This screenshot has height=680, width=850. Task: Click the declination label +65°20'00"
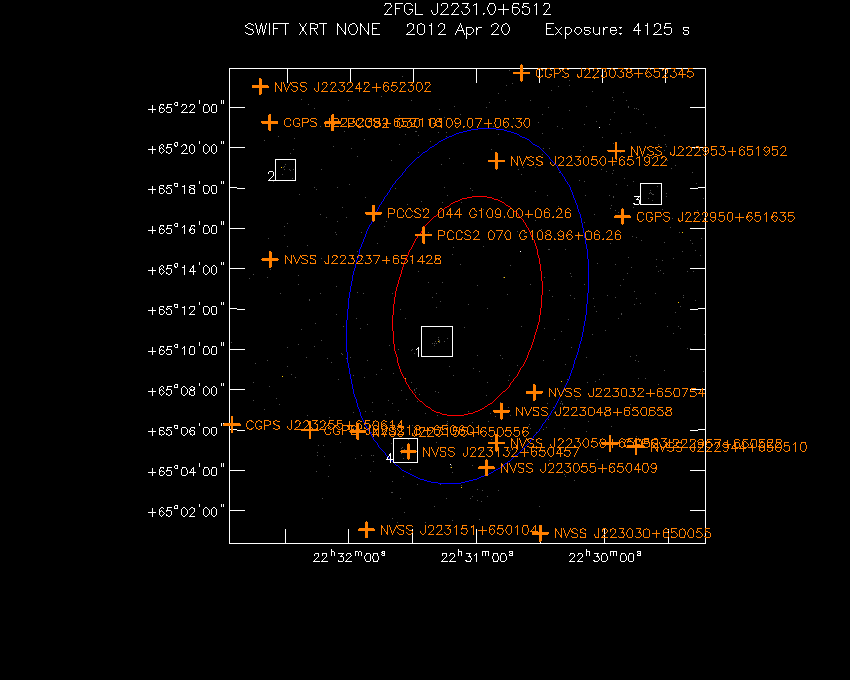tap(186, 149)
